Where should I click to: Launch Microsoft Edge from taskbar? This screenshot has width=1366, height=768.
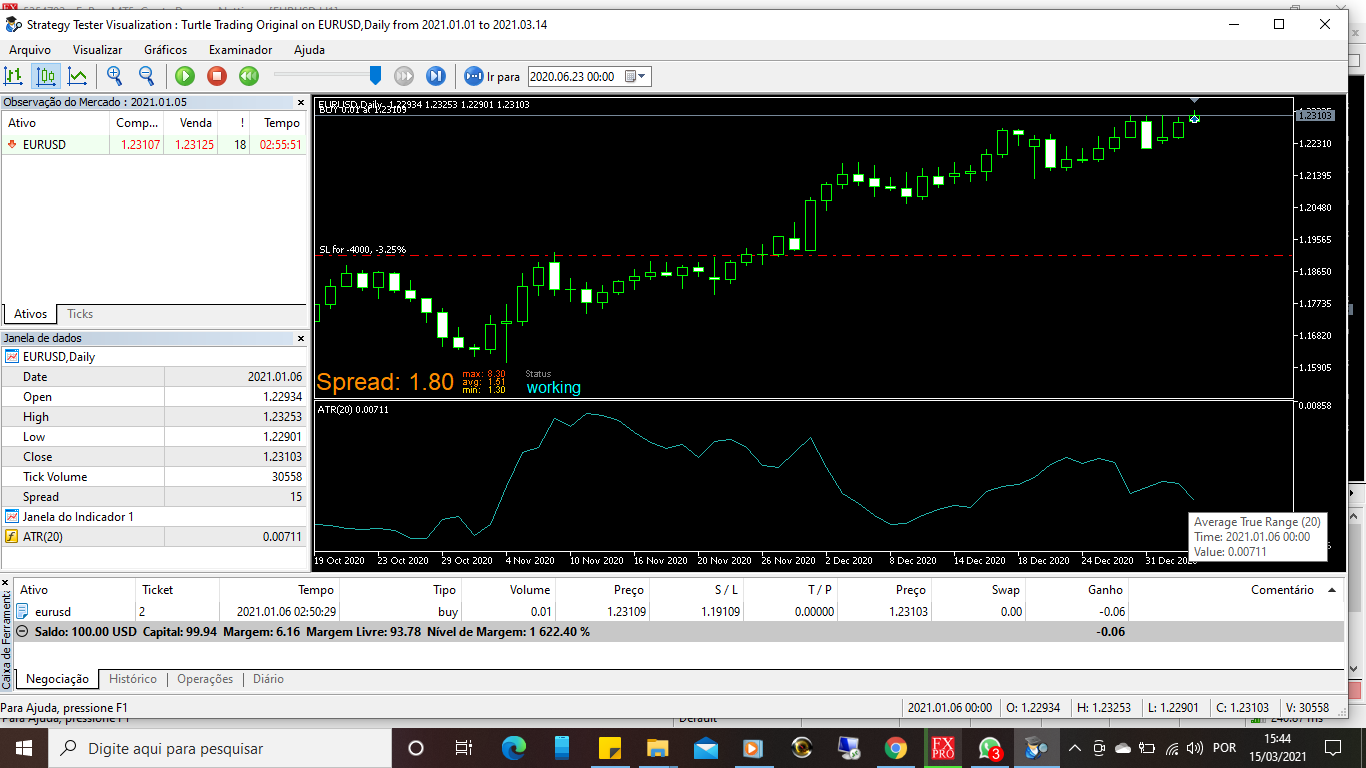tap(513, 748)
